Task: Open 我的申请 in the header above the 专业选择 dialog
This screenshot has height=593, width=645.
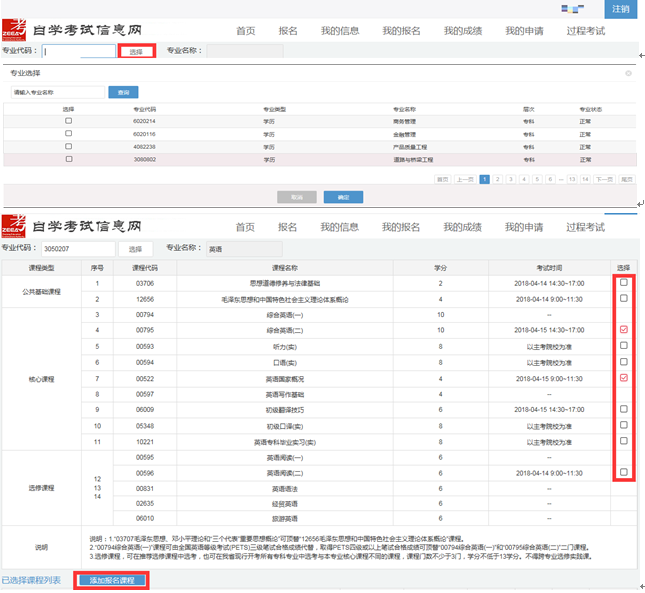Action: 524,31
